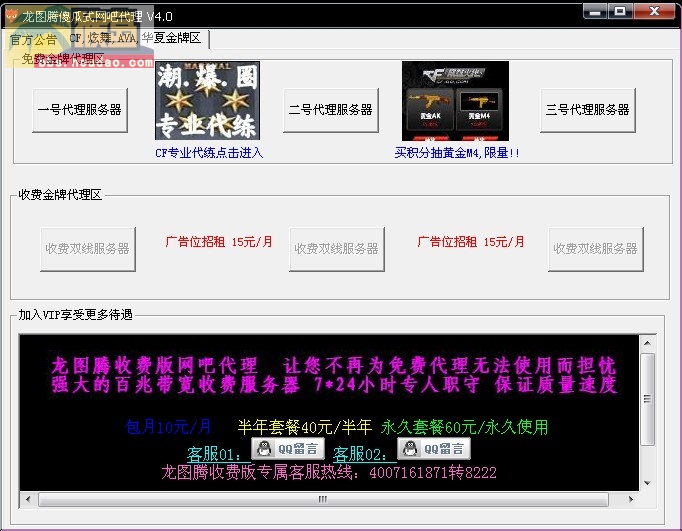Image resolution: width=682 pixels, height=531 pixels.
Task: Click the 包月10元/月 text
Action: coord(168,427)
